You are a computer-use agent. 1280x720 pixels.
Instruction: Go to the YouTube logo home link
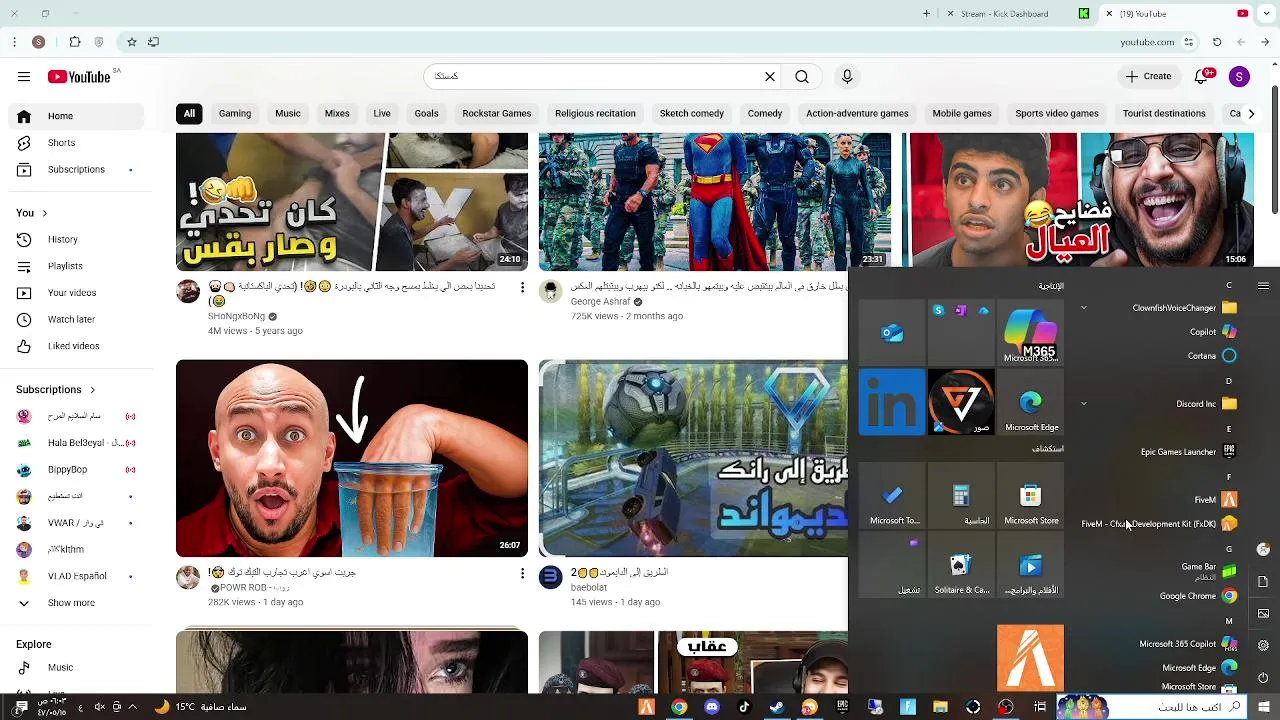click(79, 77)
